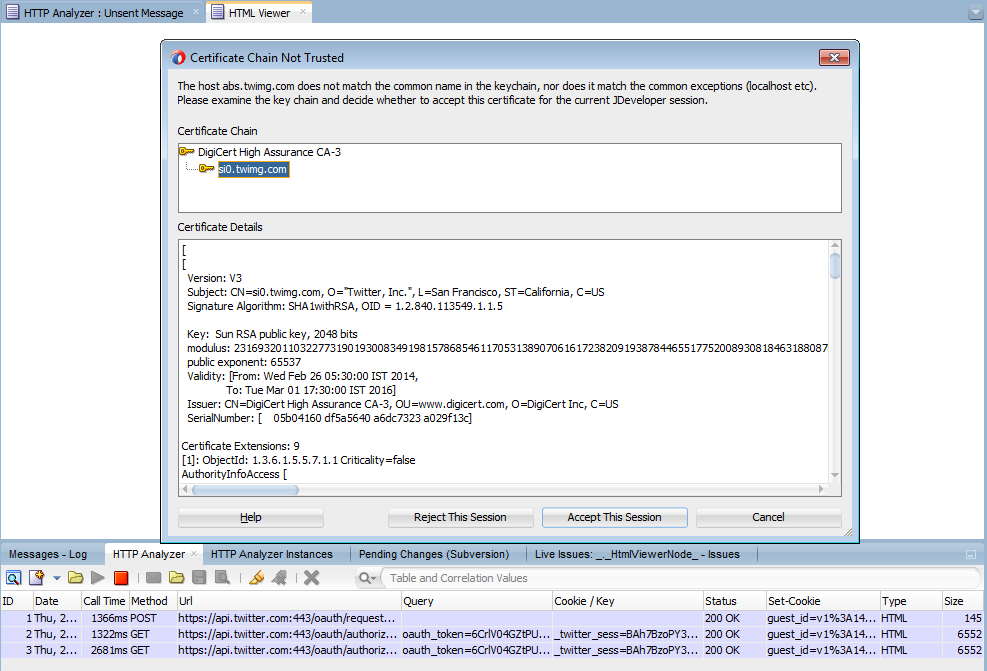Select the GET row with 2681ms call time

[x=492, y=650]
